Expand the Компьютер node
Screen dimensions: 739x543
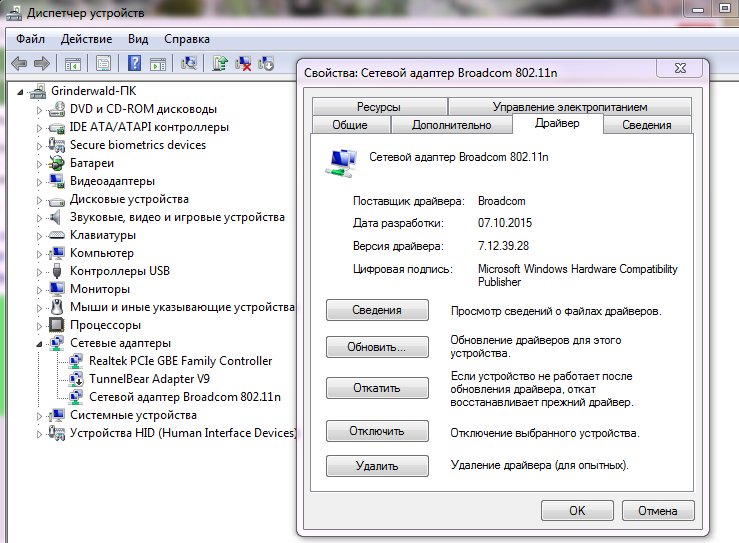pyautogui.click(x=40, y=254)
